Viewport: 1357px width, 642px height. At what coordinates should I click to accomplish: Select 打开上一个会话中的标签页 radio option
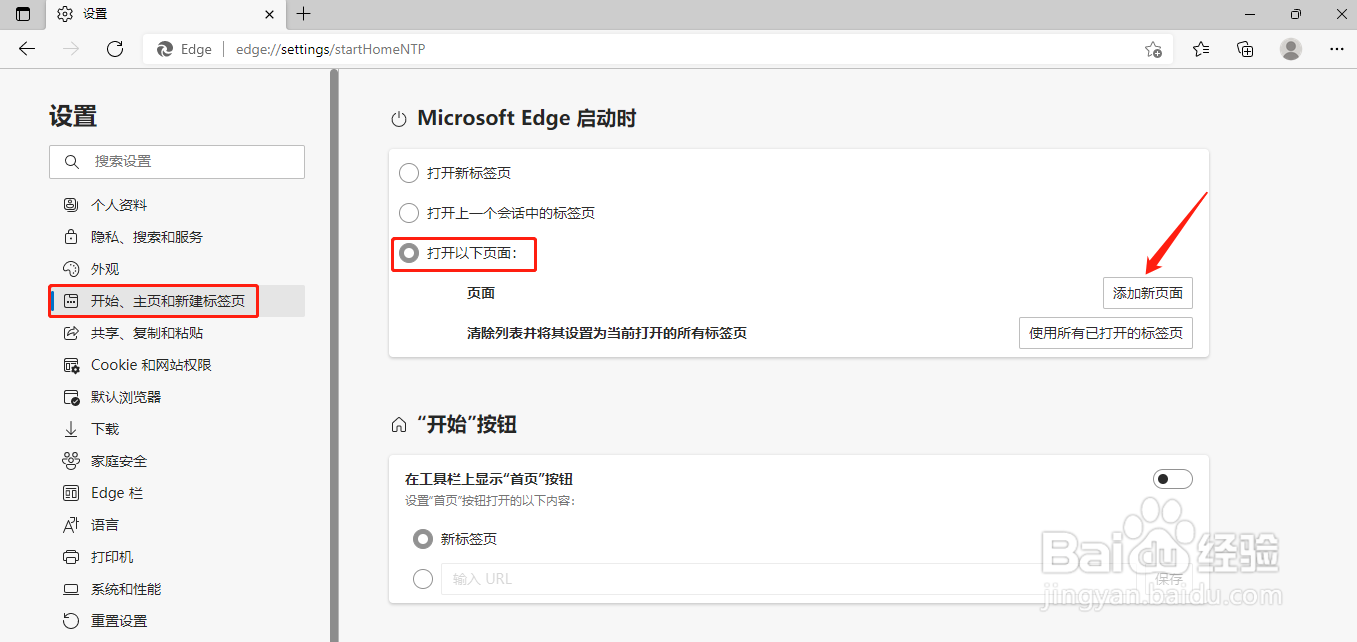[409, 213]
